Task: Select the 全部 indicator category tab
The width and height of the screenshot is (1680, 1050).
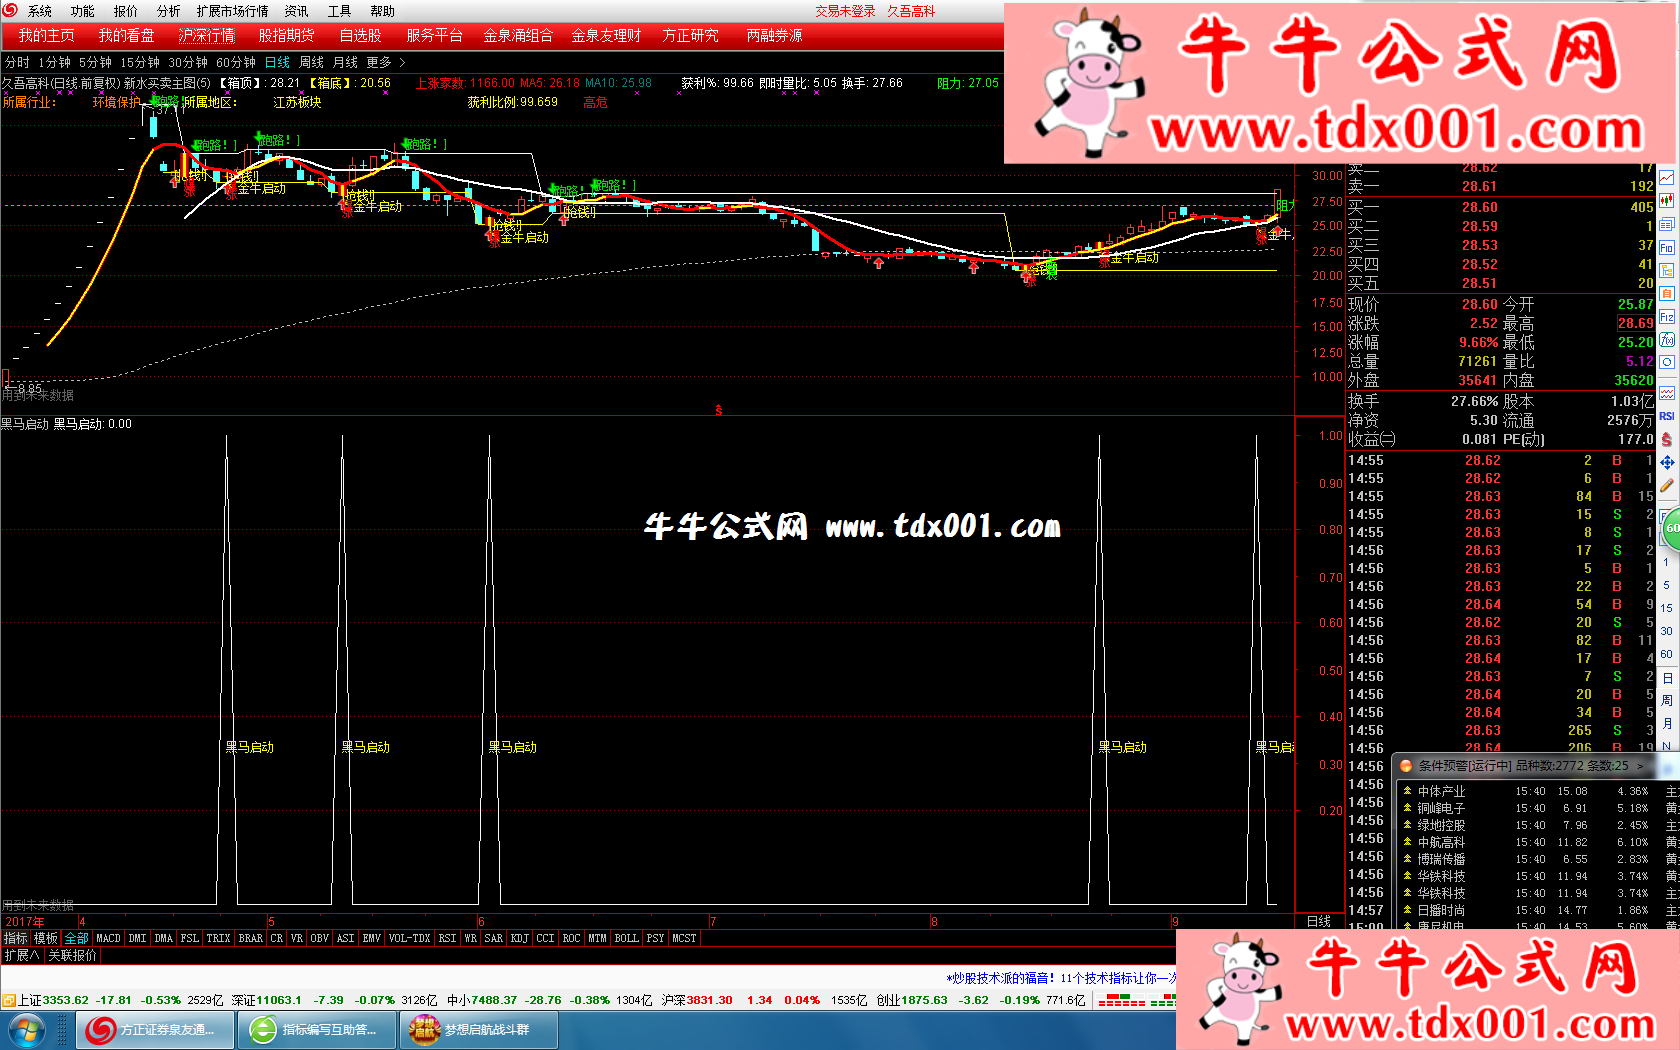Action: [77, 938]
